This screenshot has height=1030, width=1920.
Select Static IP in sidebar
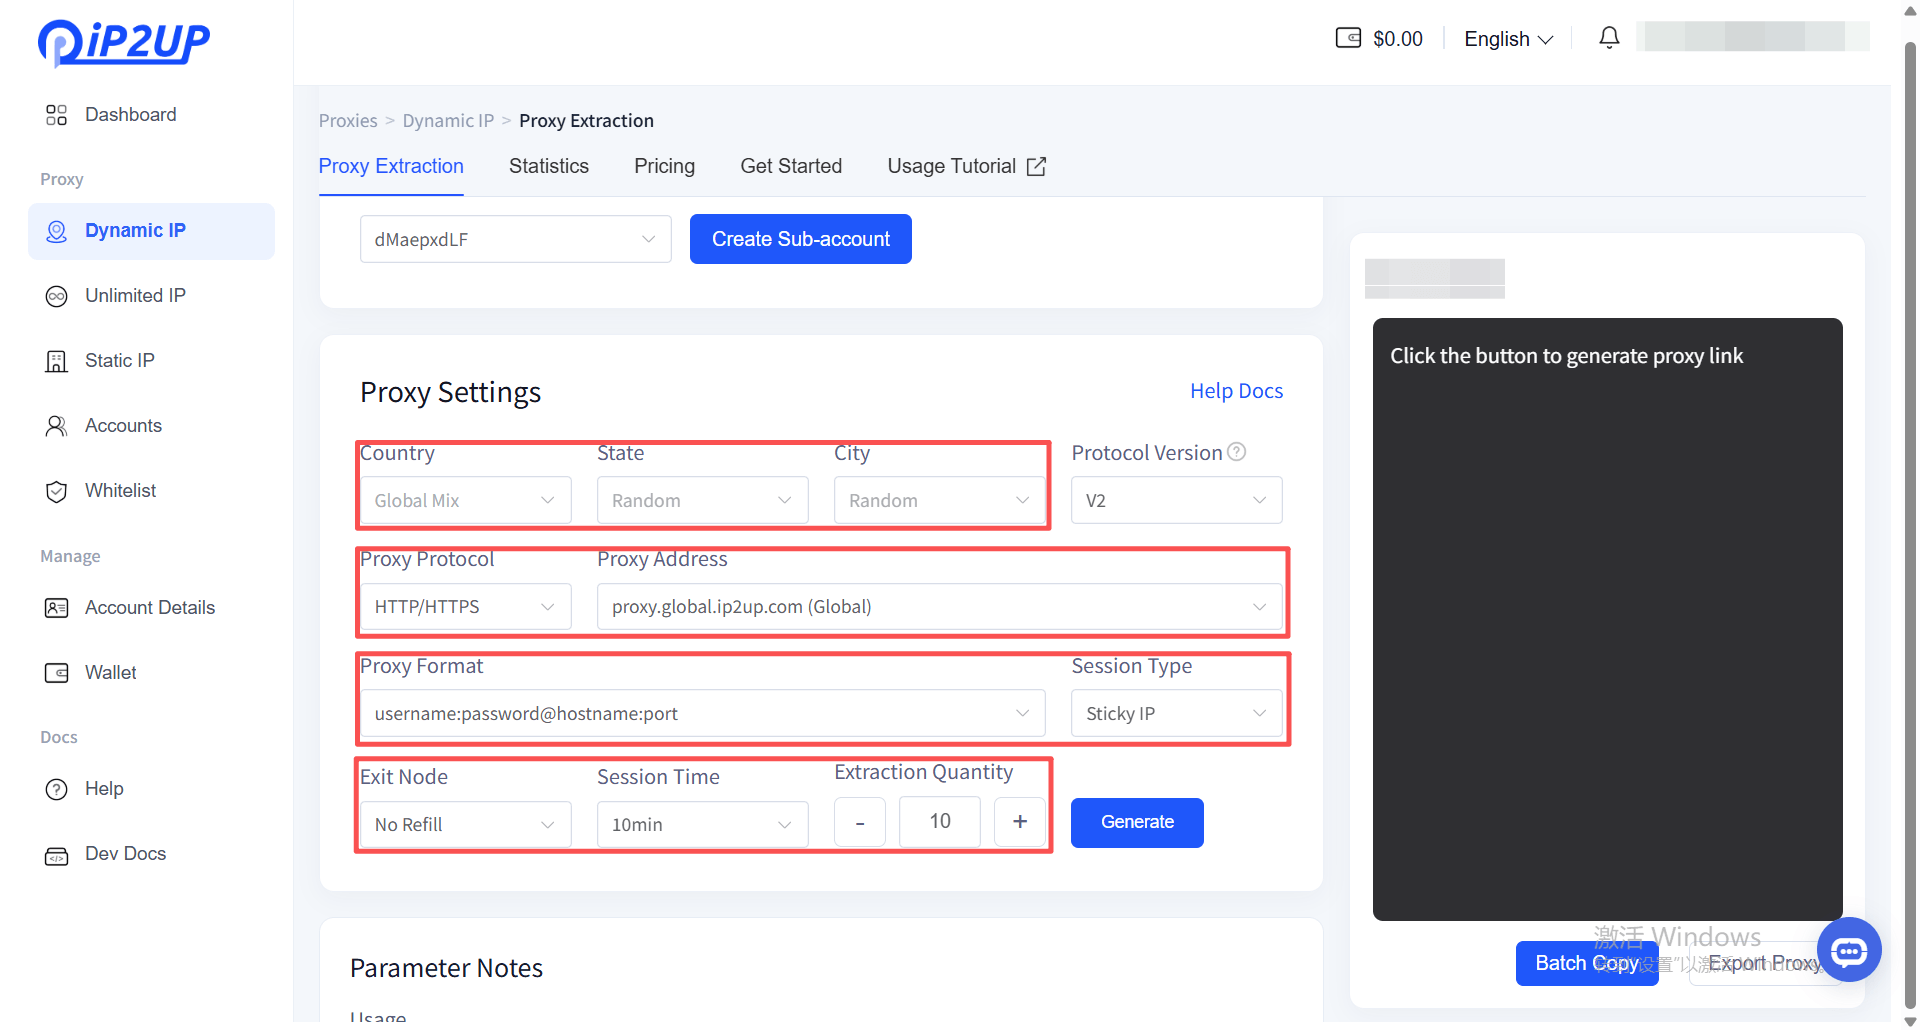click(151, 361)
